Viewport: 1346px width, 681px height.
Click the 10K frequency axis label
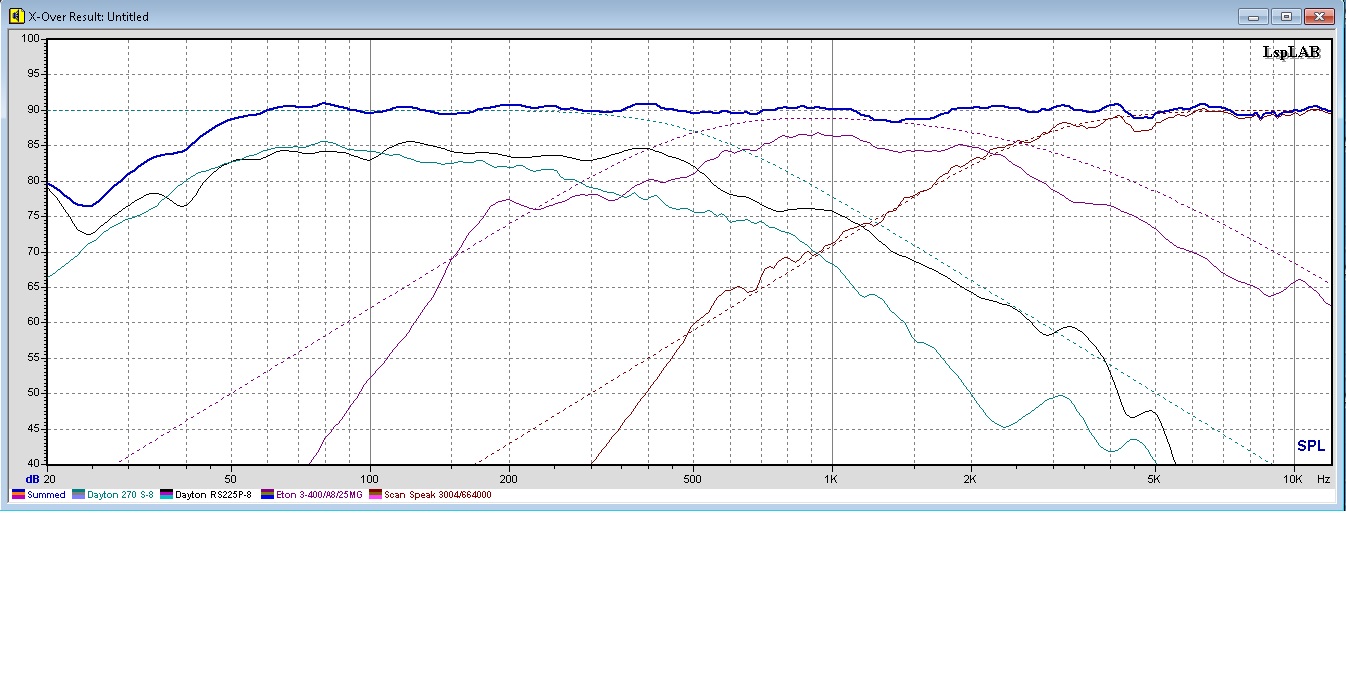coord(1293,479)
